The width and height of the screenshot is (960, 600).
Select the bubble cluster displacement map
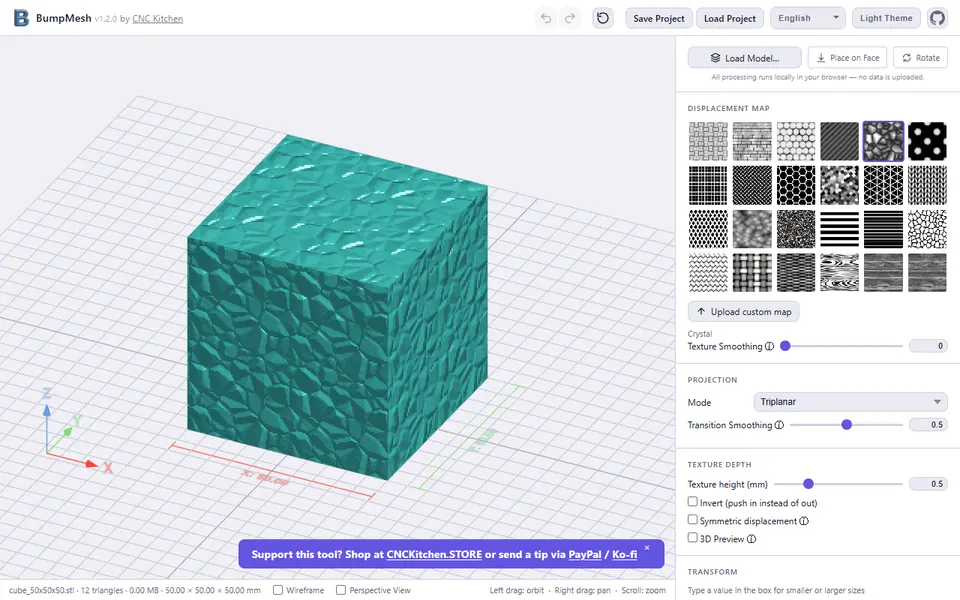(x=796, y=141)
